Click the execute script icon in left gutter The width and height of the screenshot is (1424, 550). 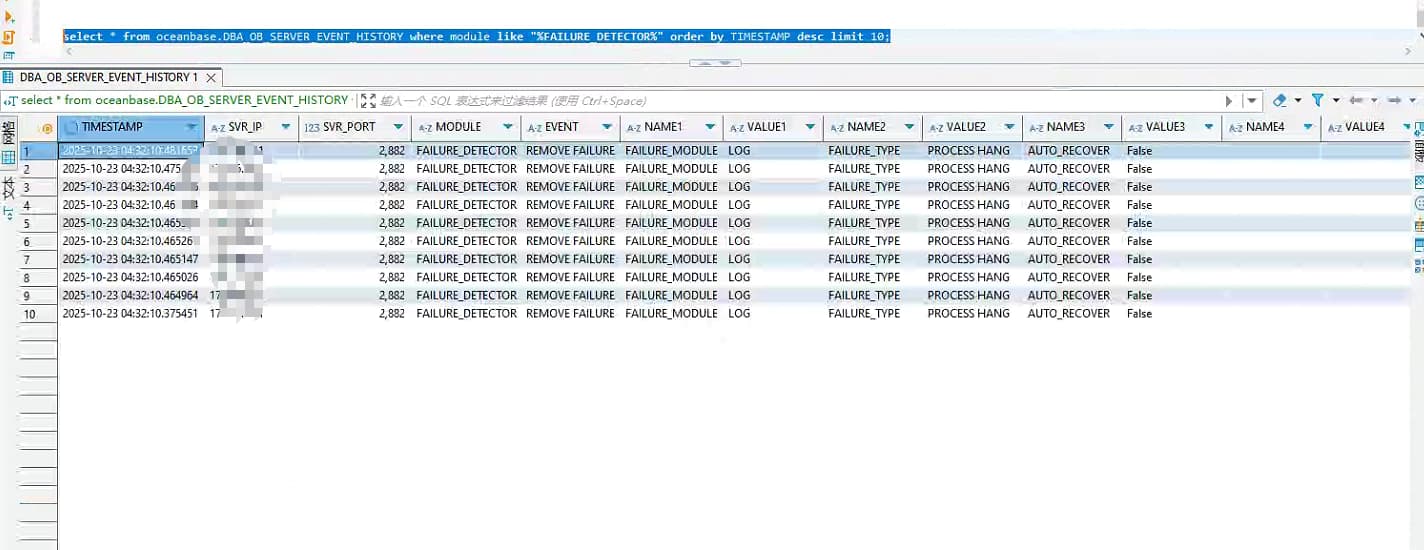pos(9,37)
